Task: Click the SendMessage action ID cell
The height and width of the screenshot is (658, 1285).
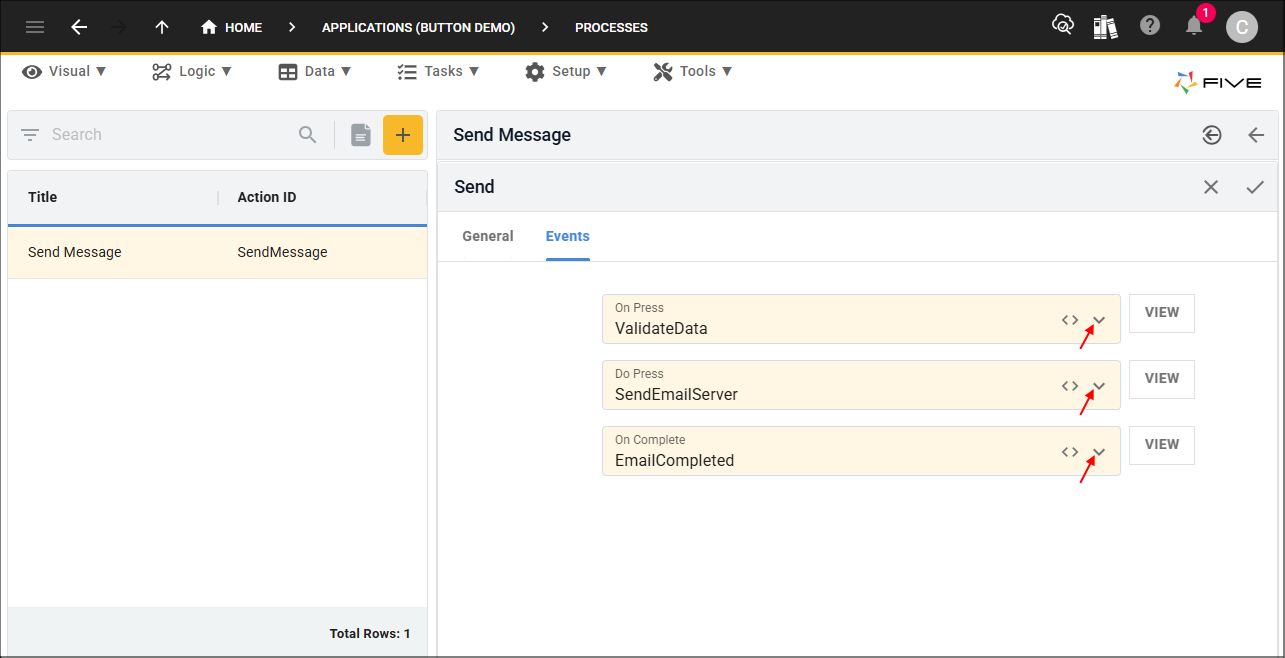Action: click(283, 252)
